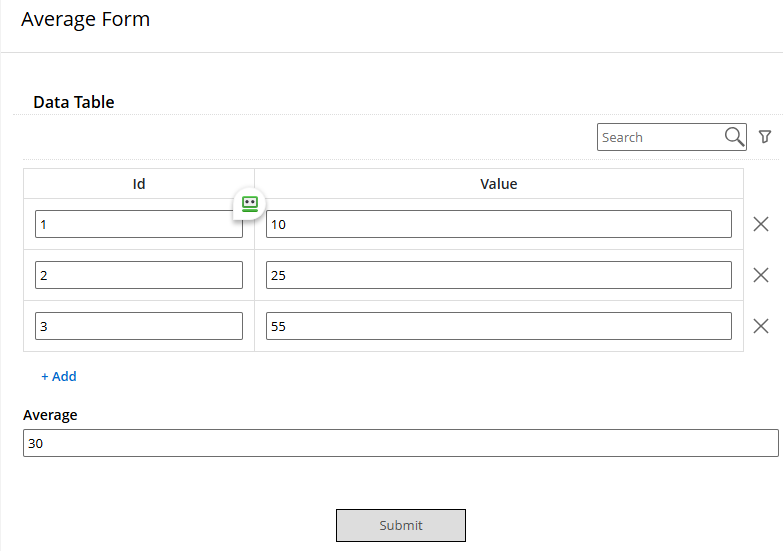This screenshot has height=551, width=783.
Task: Select the Id field containing 1
Action: point(139,224)
